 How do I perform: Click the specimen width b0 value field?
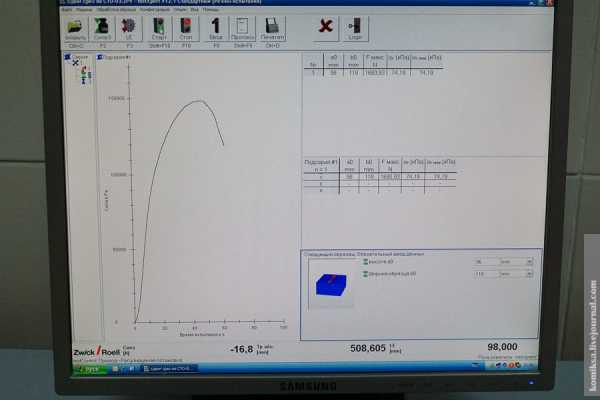tap(485, 273)
